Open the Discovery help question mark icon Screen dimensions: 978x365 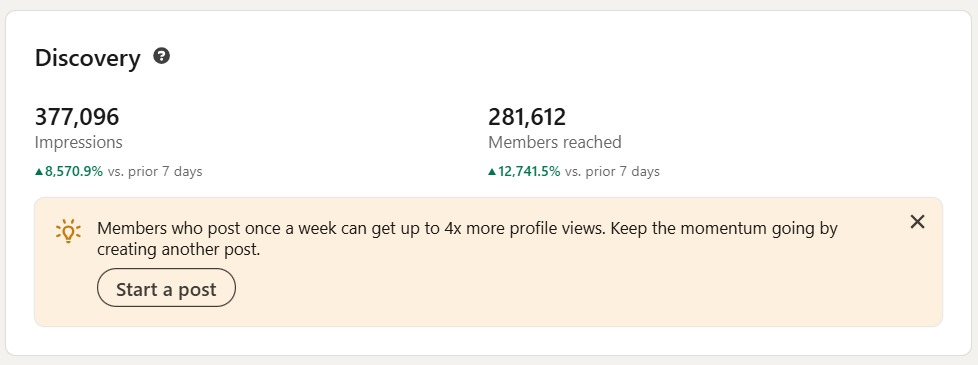click(x=162, y=56)
